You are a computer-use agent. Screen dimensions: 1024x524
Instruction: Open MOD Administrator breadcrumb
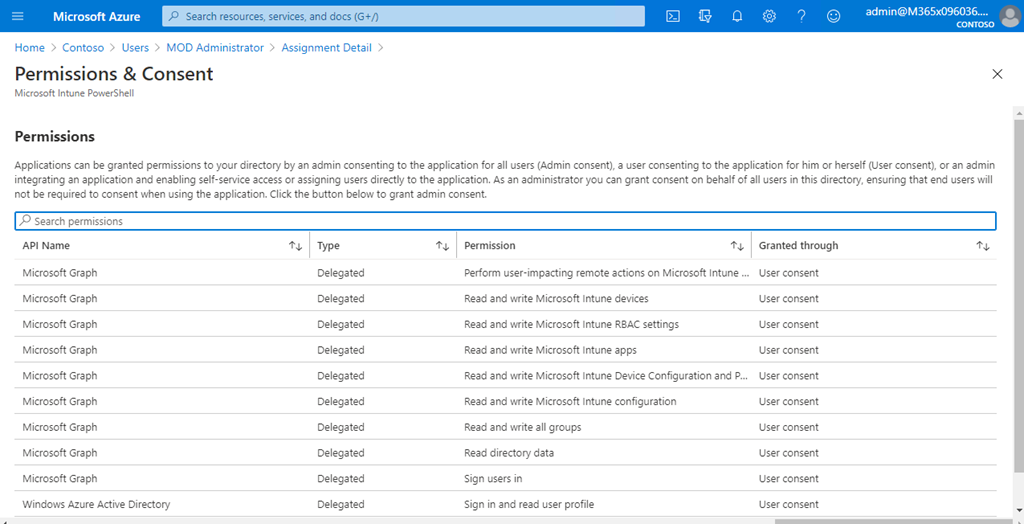tap(215, 48)
